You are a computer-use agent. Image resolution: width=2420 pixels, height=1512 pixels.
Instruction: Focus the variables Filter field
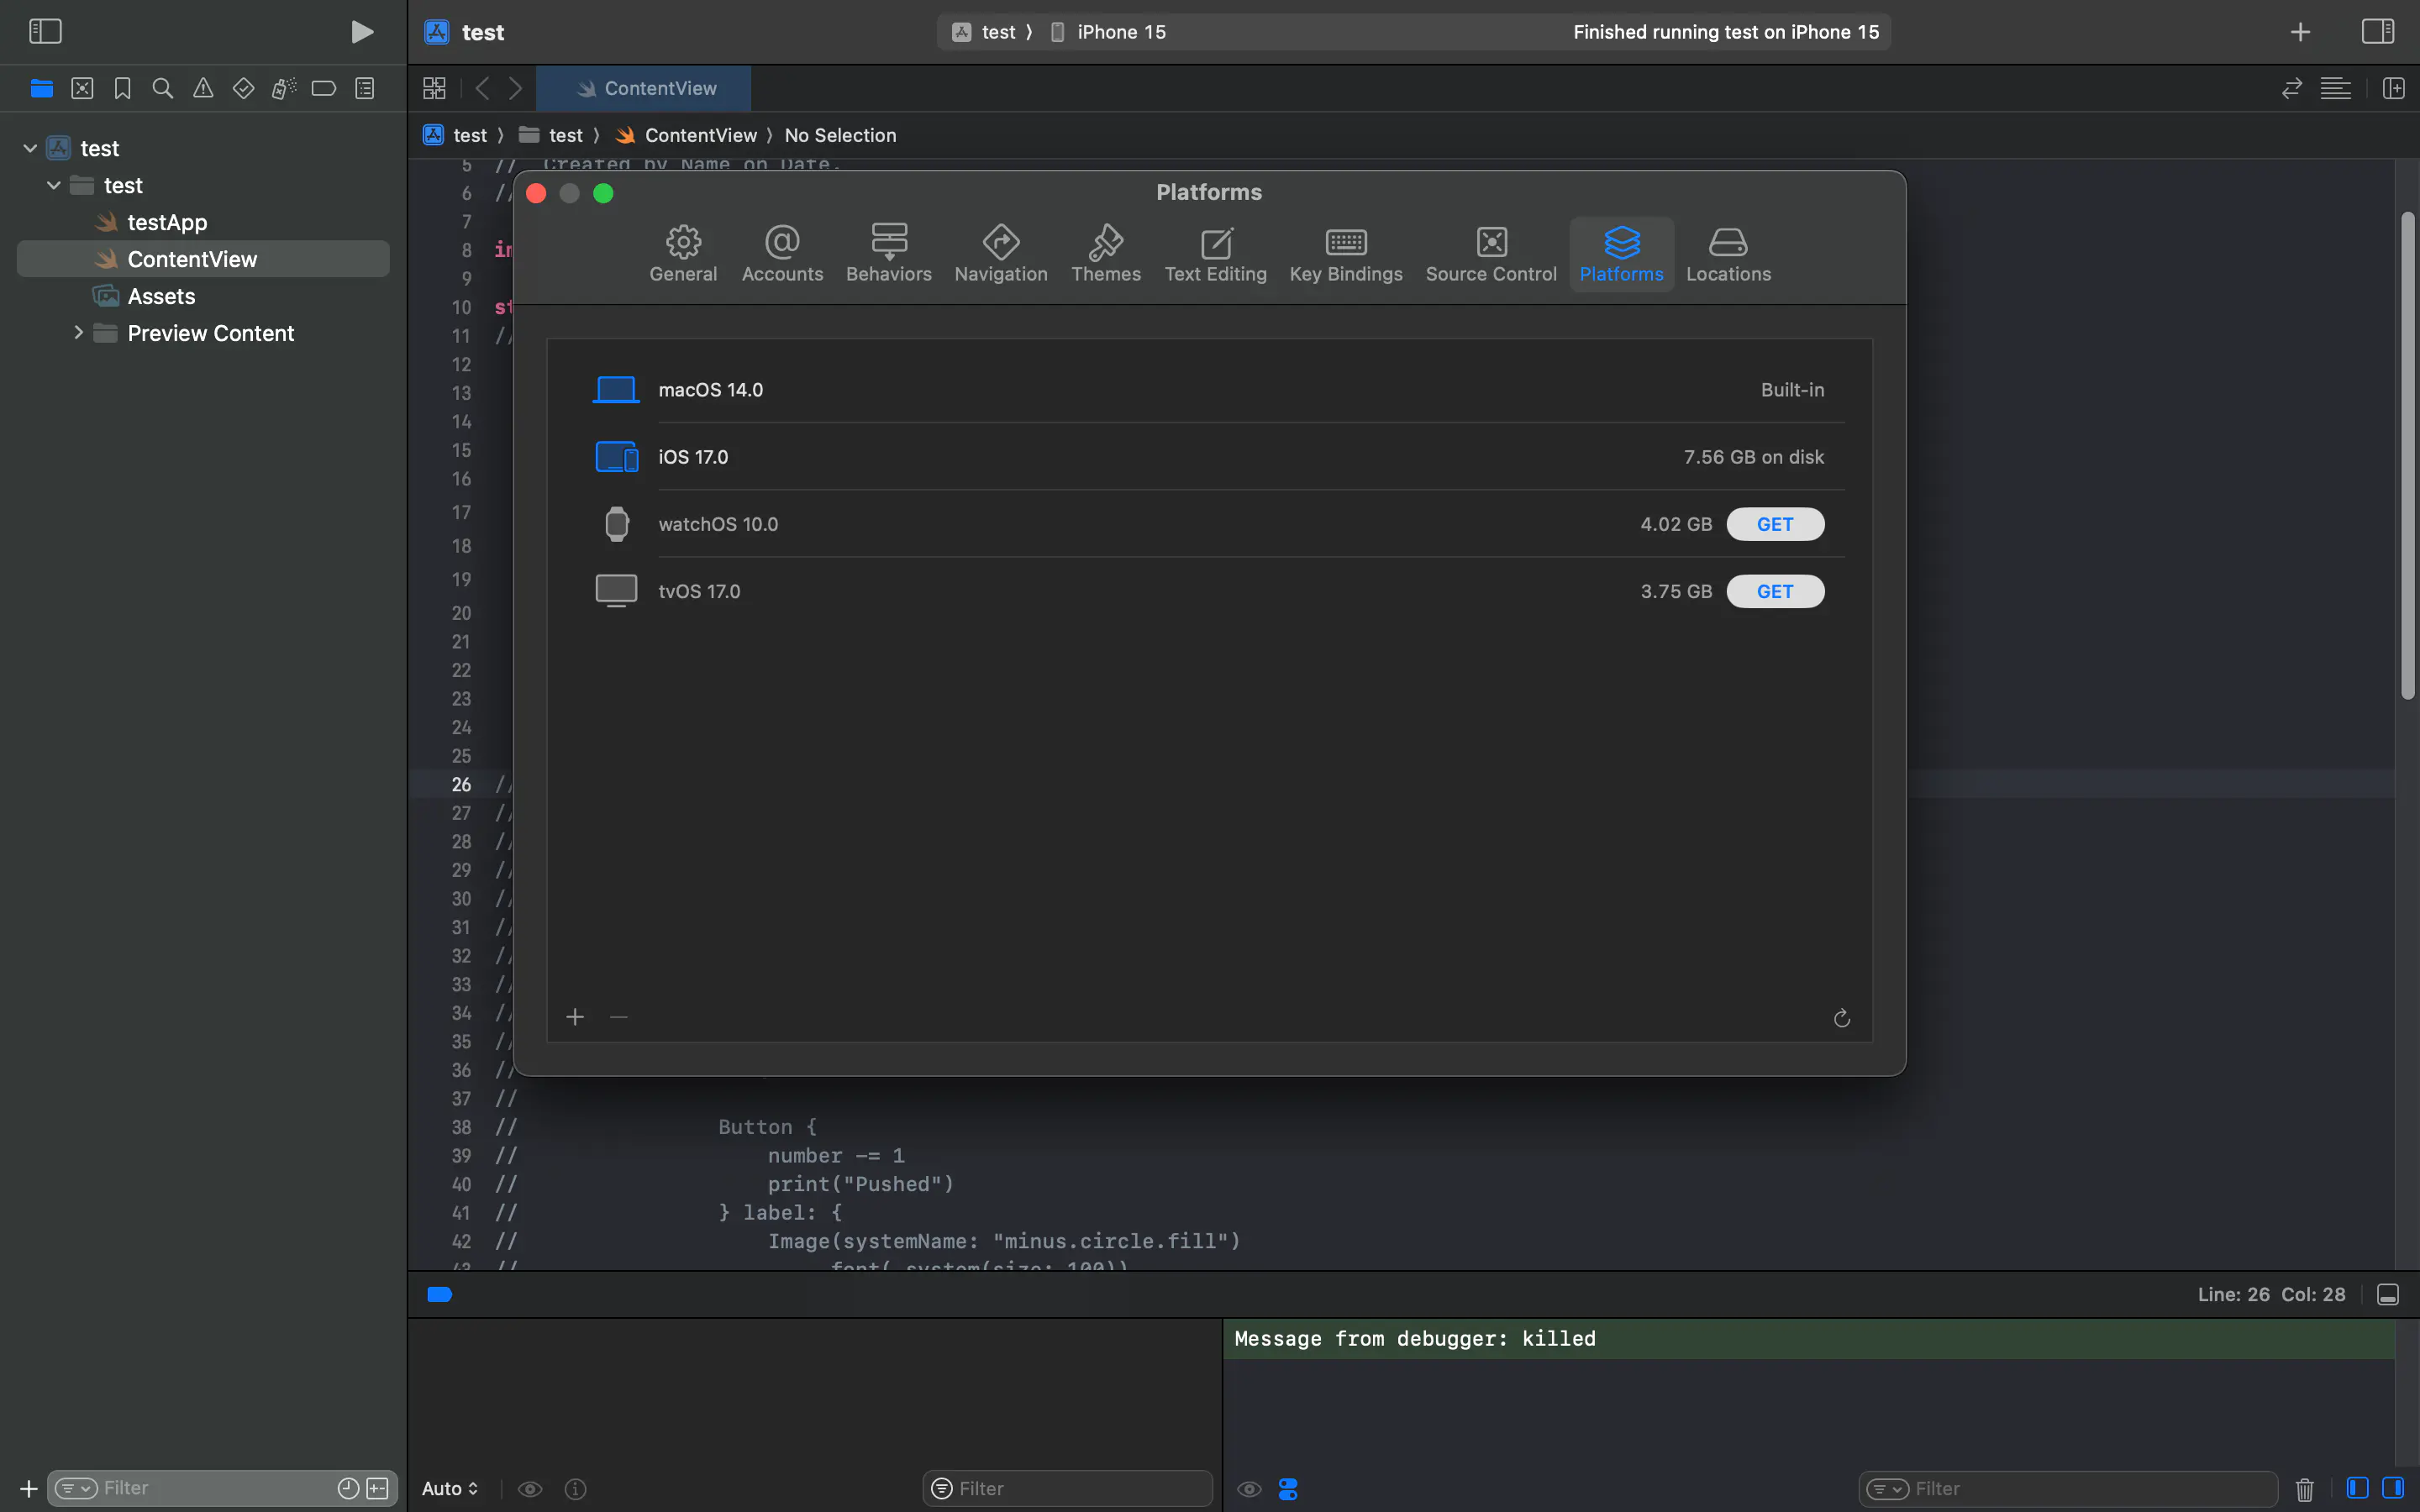[1067, 1488]
